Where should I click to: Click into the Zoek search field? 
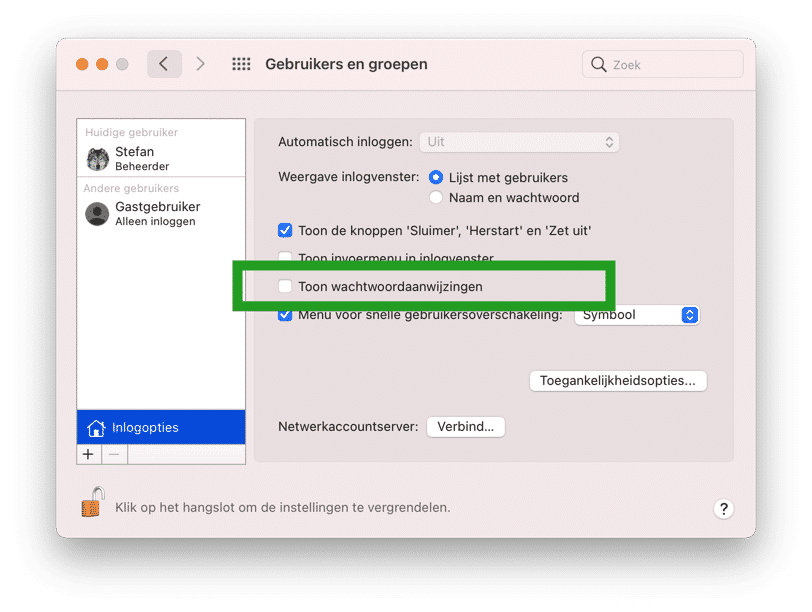(663, 64)
